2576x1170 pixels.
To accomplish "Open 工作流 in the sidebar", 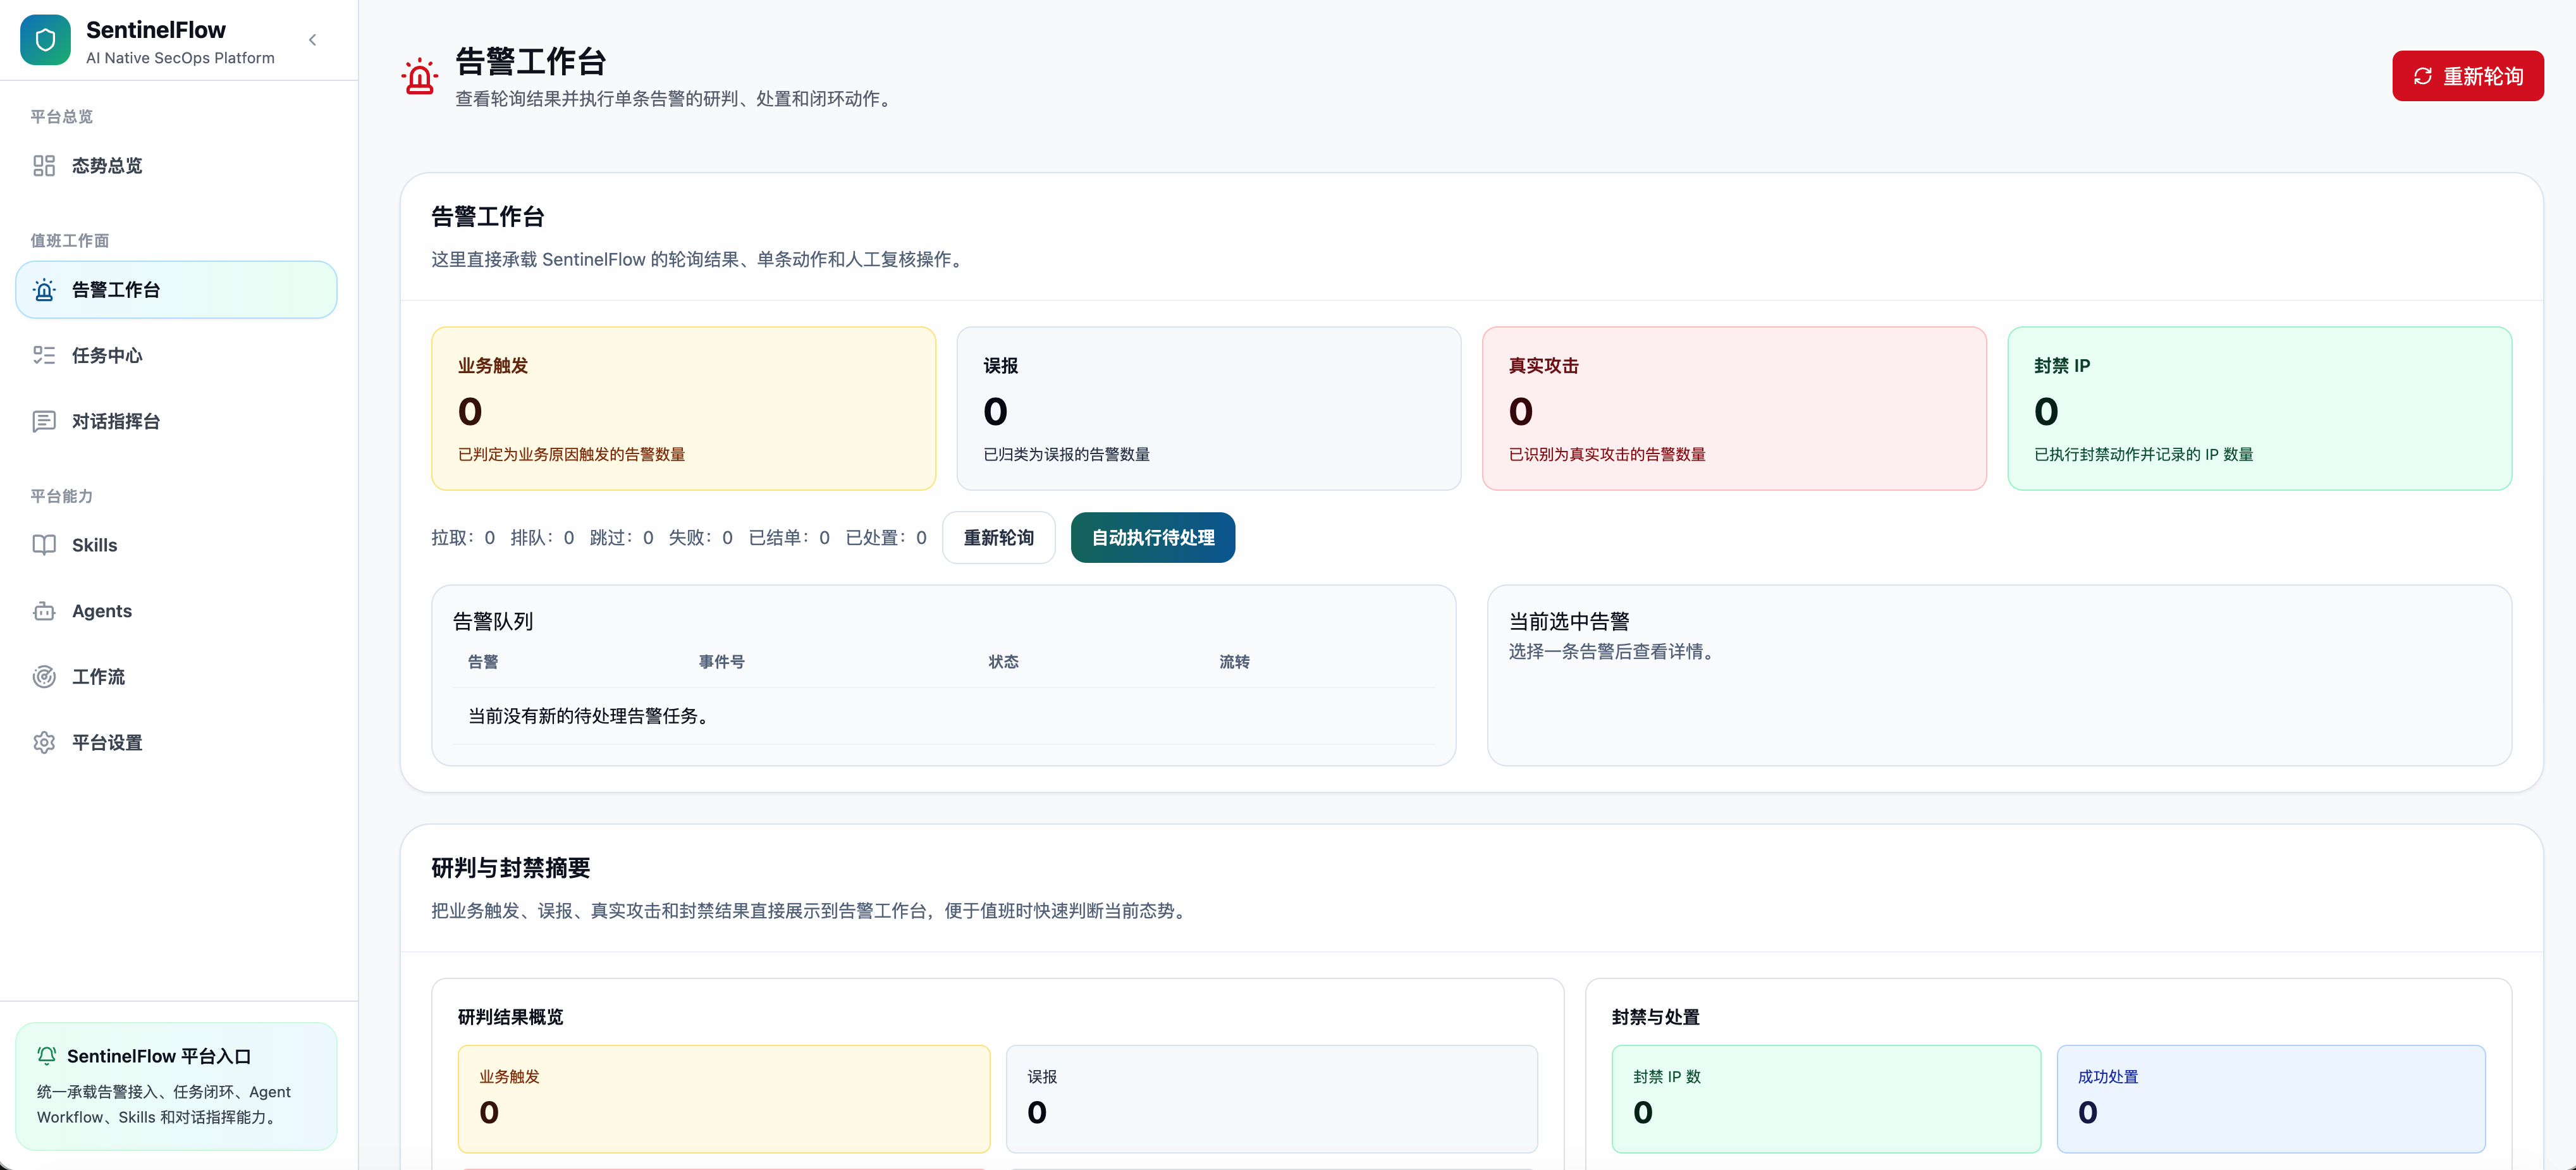I will (177, 677).
